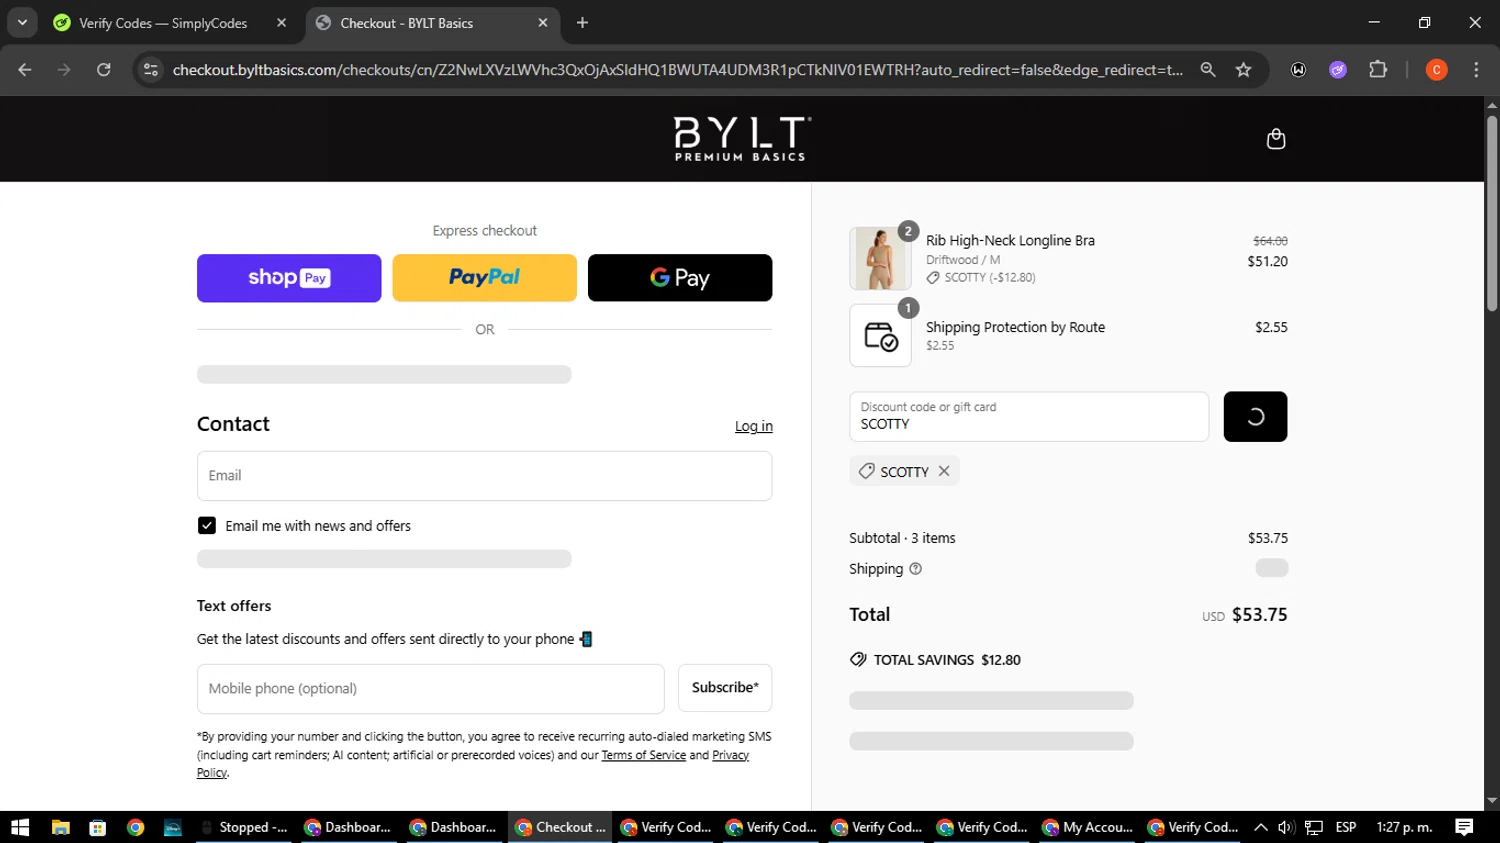Open the Chrome extensions puzzle icon
The height and width of the screenshot is (843, 1500).
pos(1378,70)
